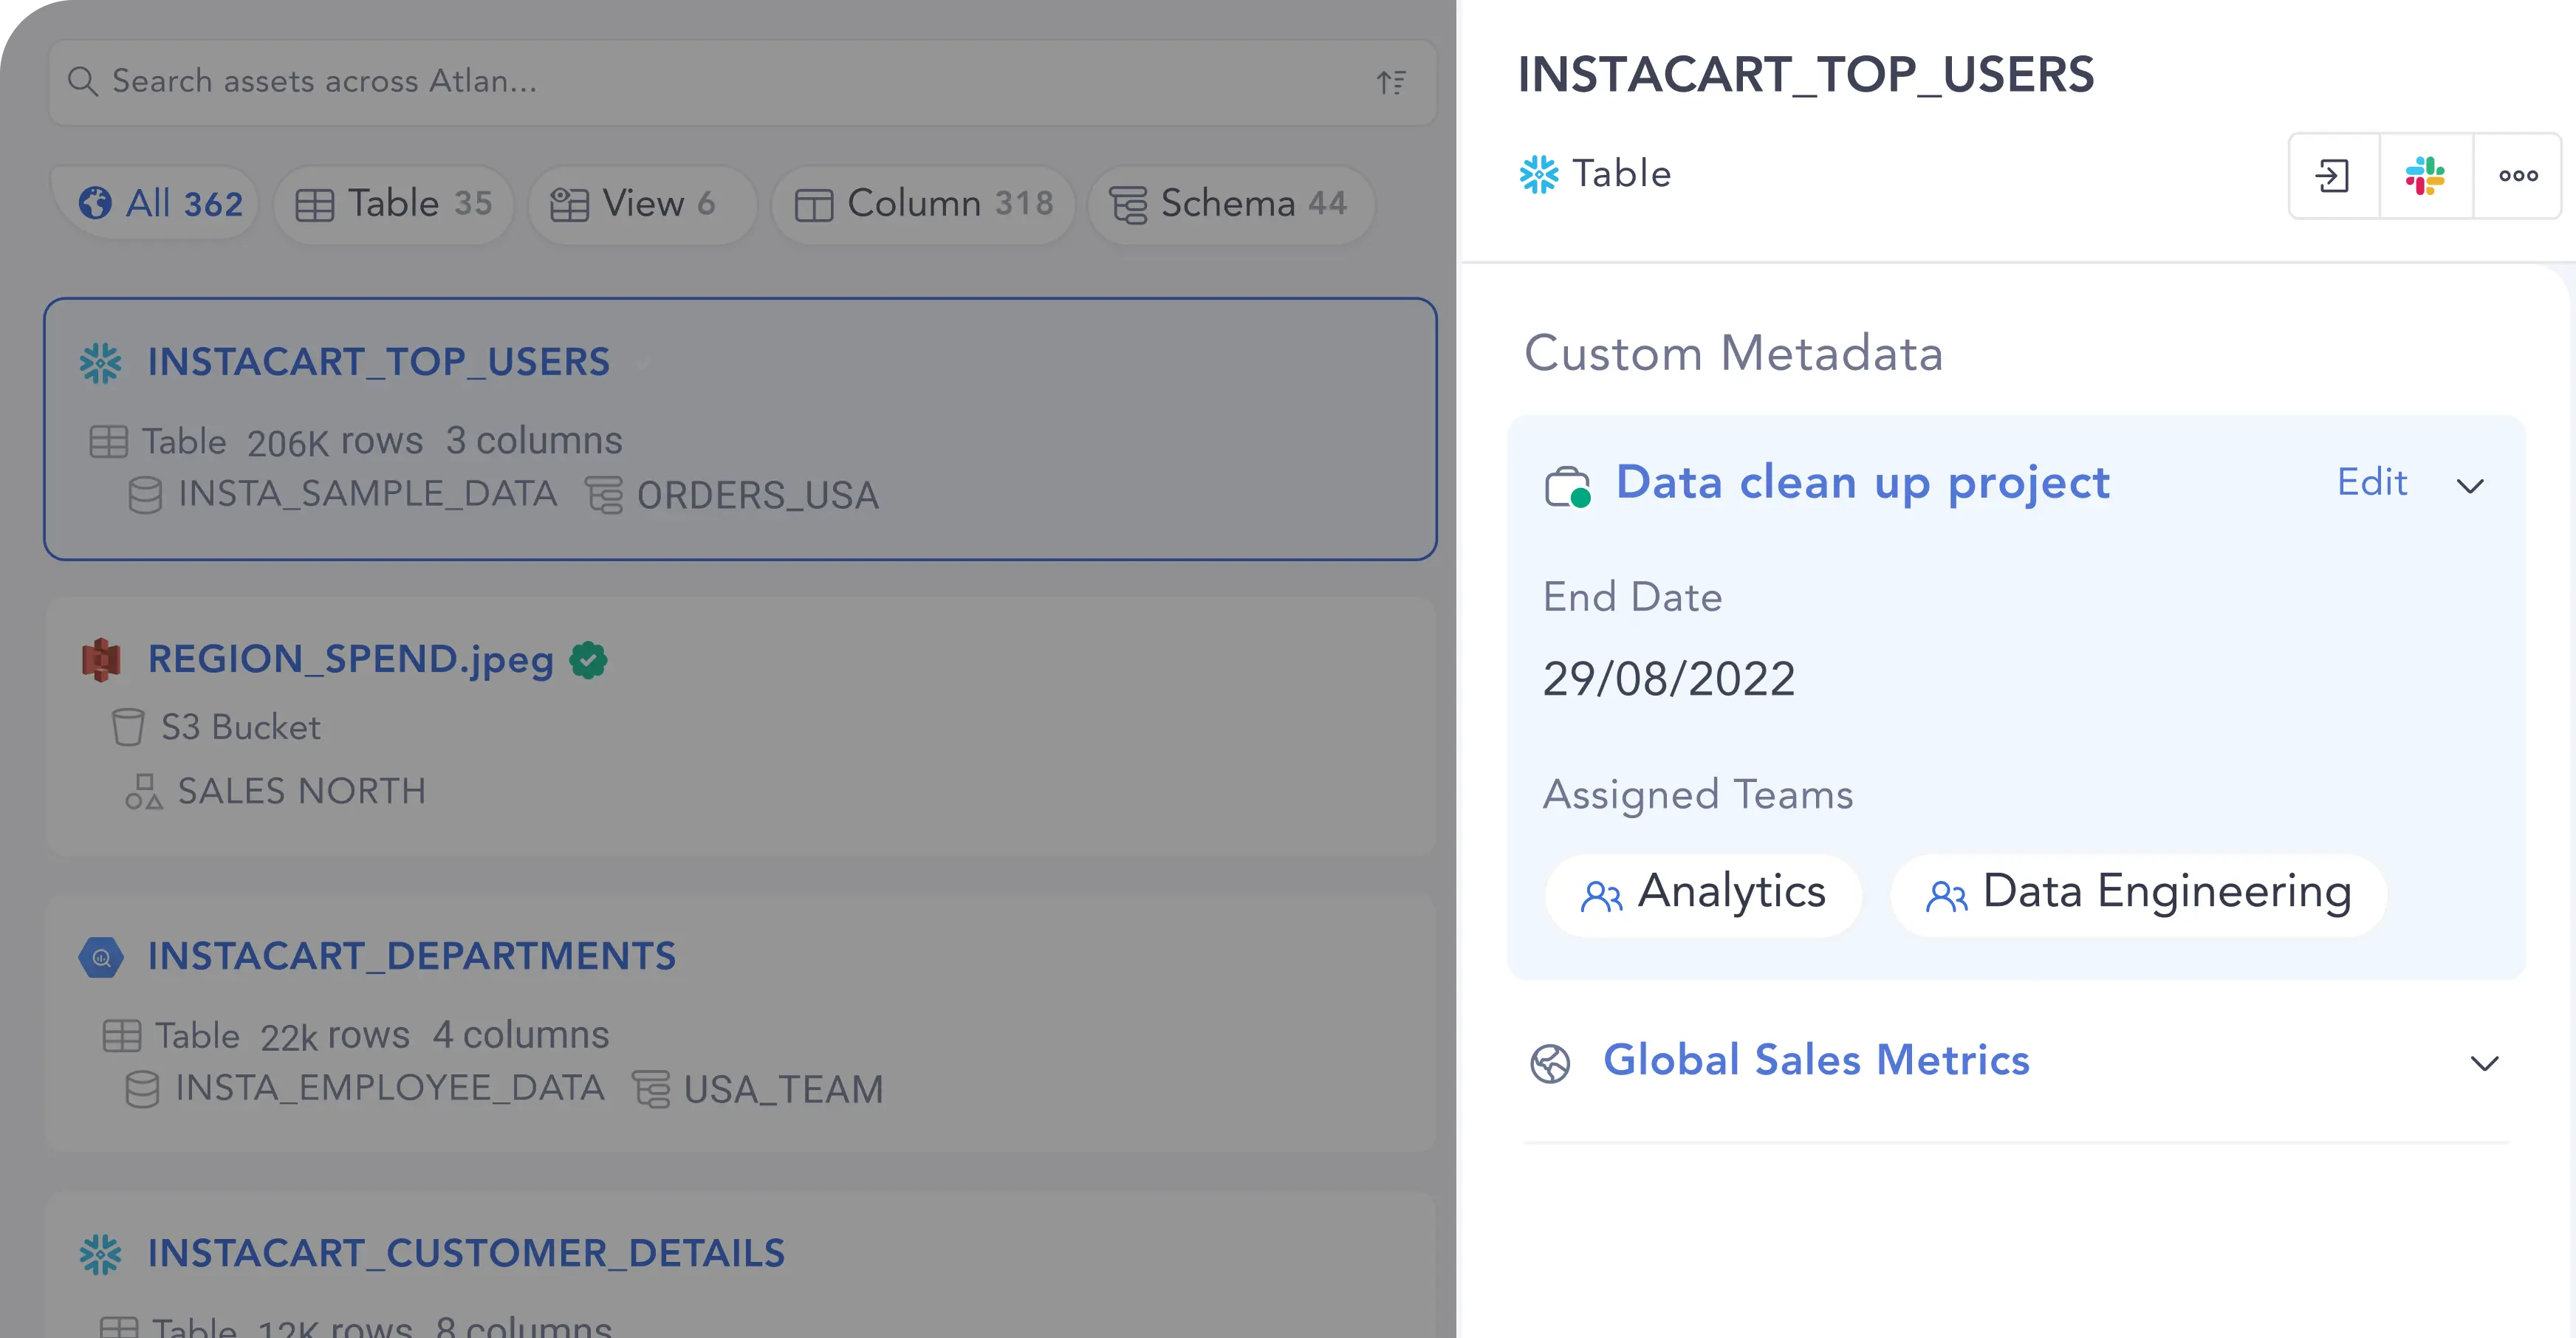Click the table icon in 206K rows line
2576x1338 pixels.
(108, 442)
